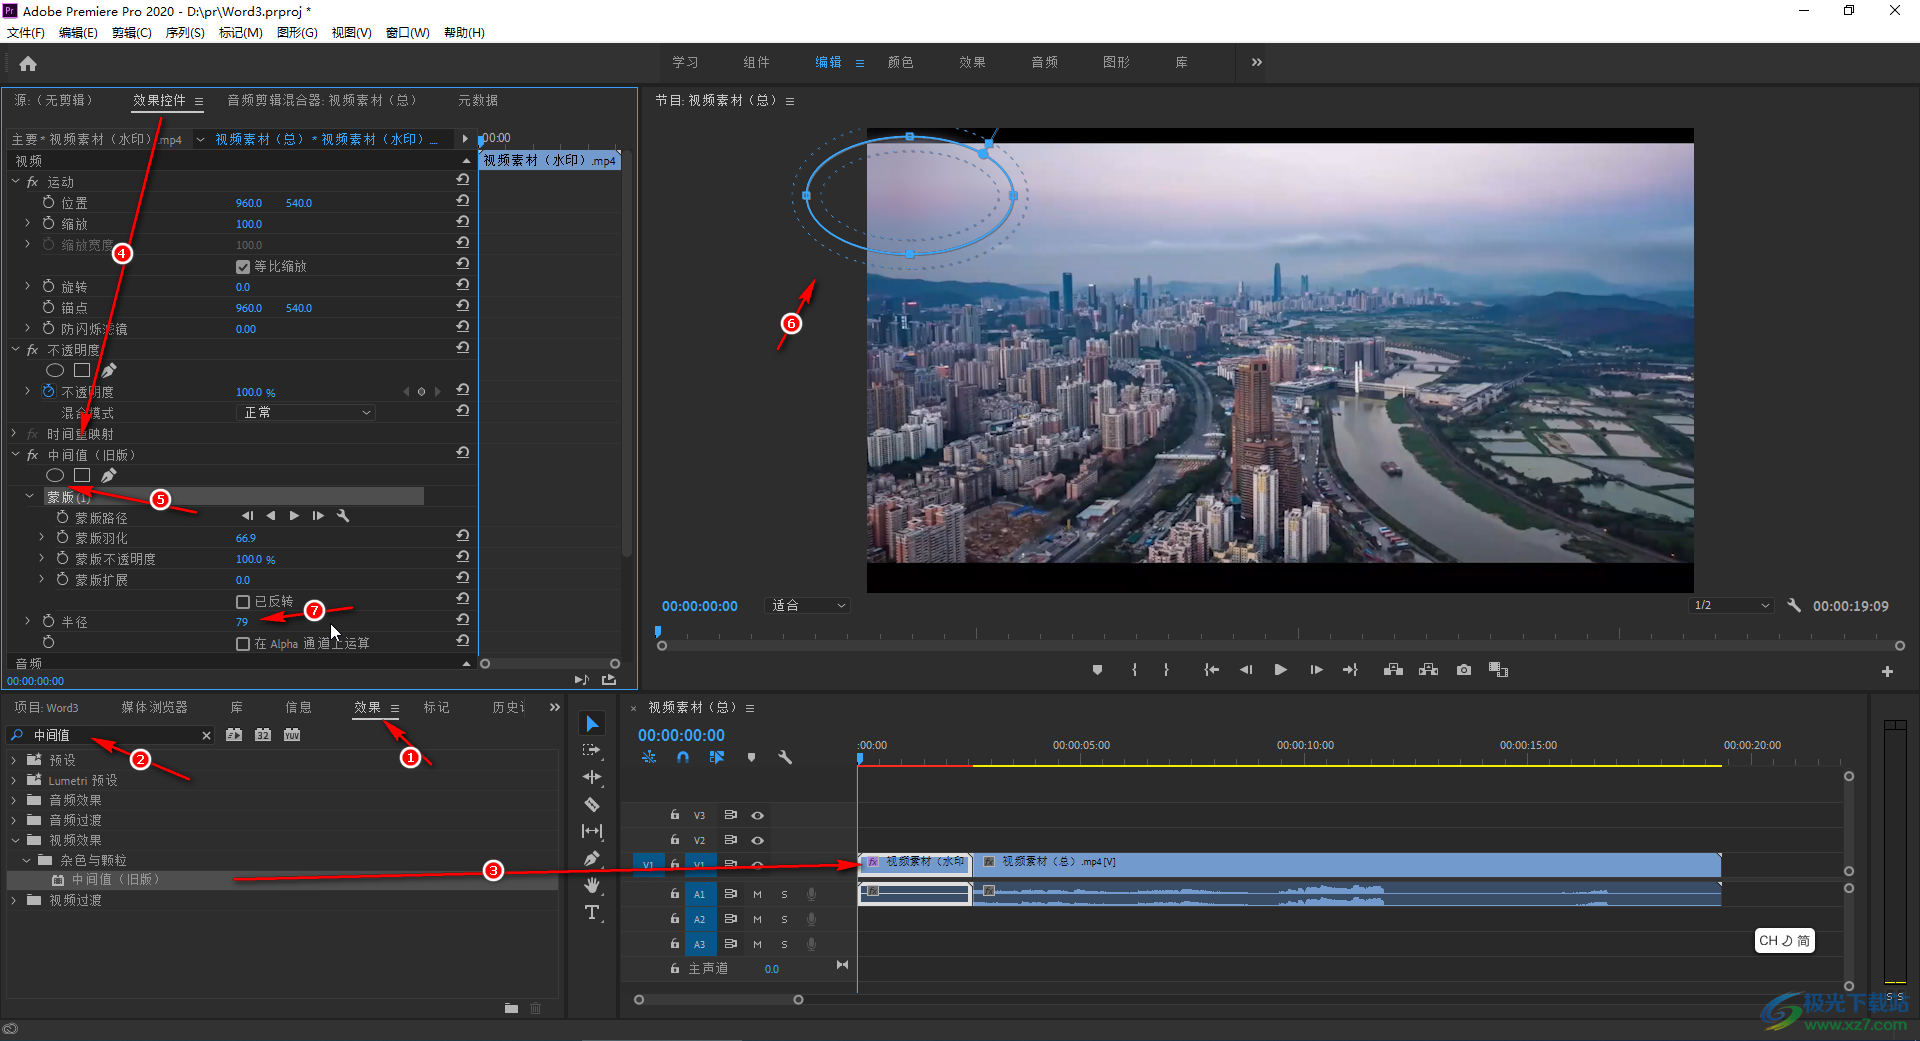Viewport: 1920px width, 1041px height.
Task: Select the Track Select Forward tool
Action: 592,750
